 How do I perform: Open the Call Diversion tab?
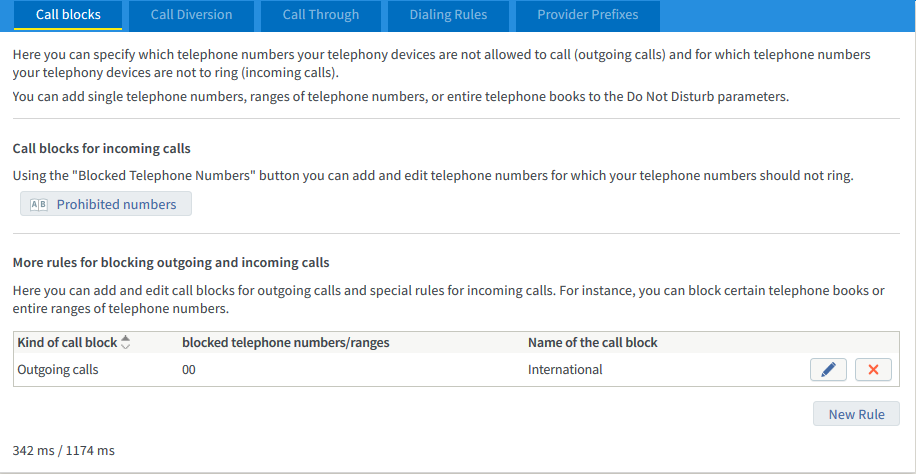click(191, 15)
